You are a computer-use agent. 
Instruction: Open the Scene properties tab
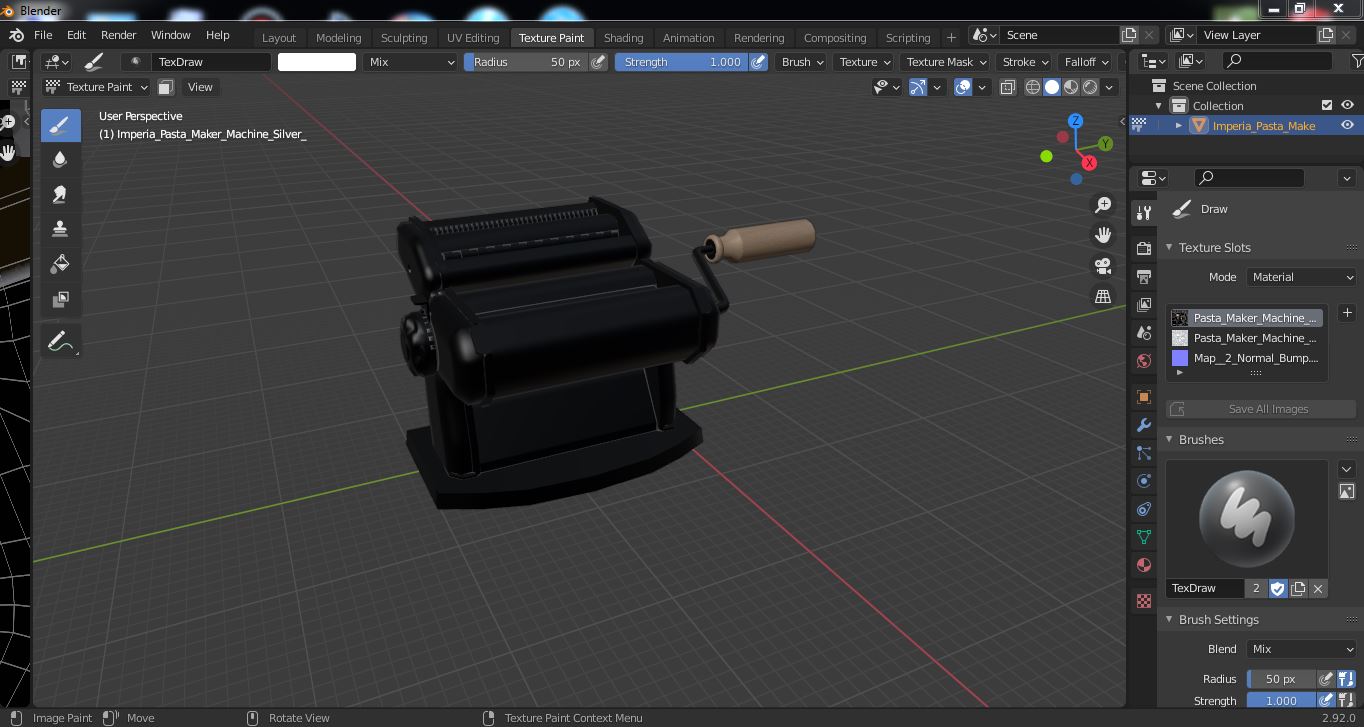(x=1144, y=332)
